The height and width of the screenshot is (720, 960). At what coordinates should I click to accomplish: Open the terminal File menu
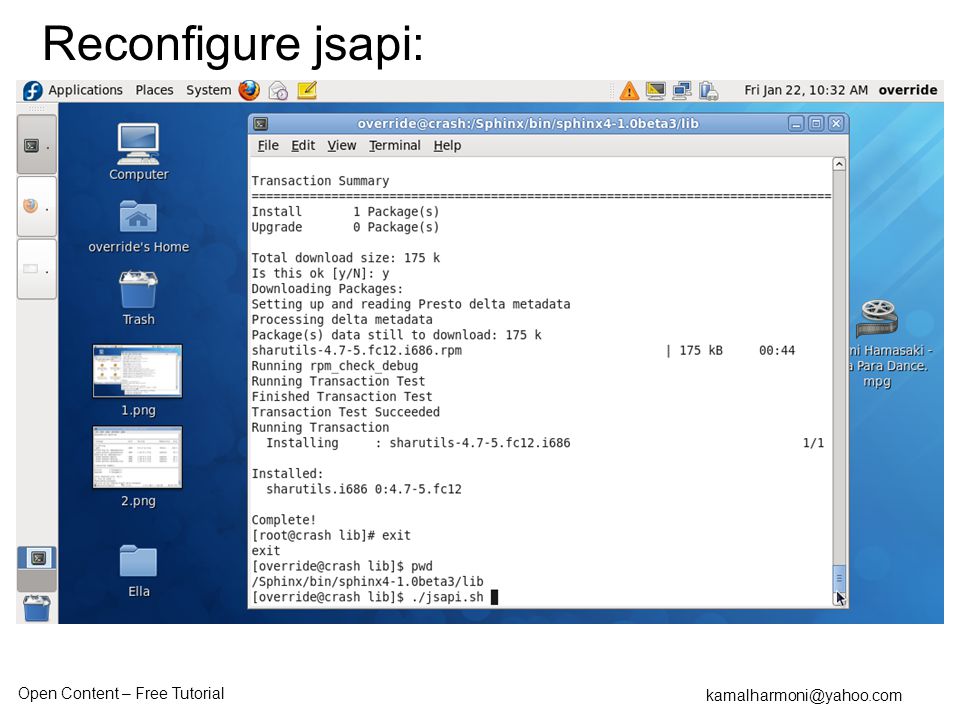pyautogui.click(x=268, y=146)
